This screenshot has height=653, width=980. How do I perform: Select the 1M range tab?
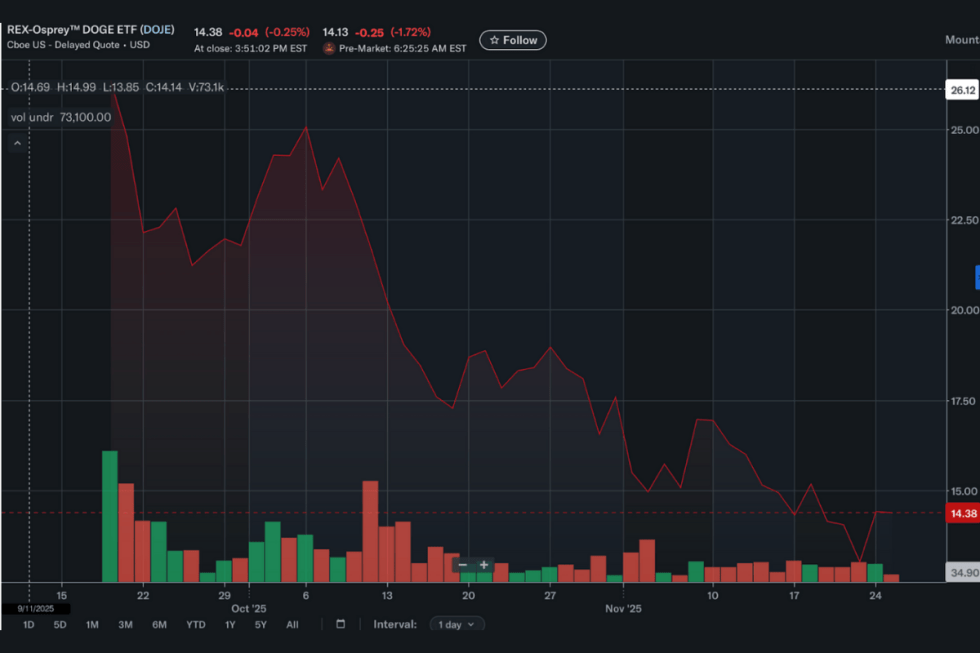click(x=91, y=623)
